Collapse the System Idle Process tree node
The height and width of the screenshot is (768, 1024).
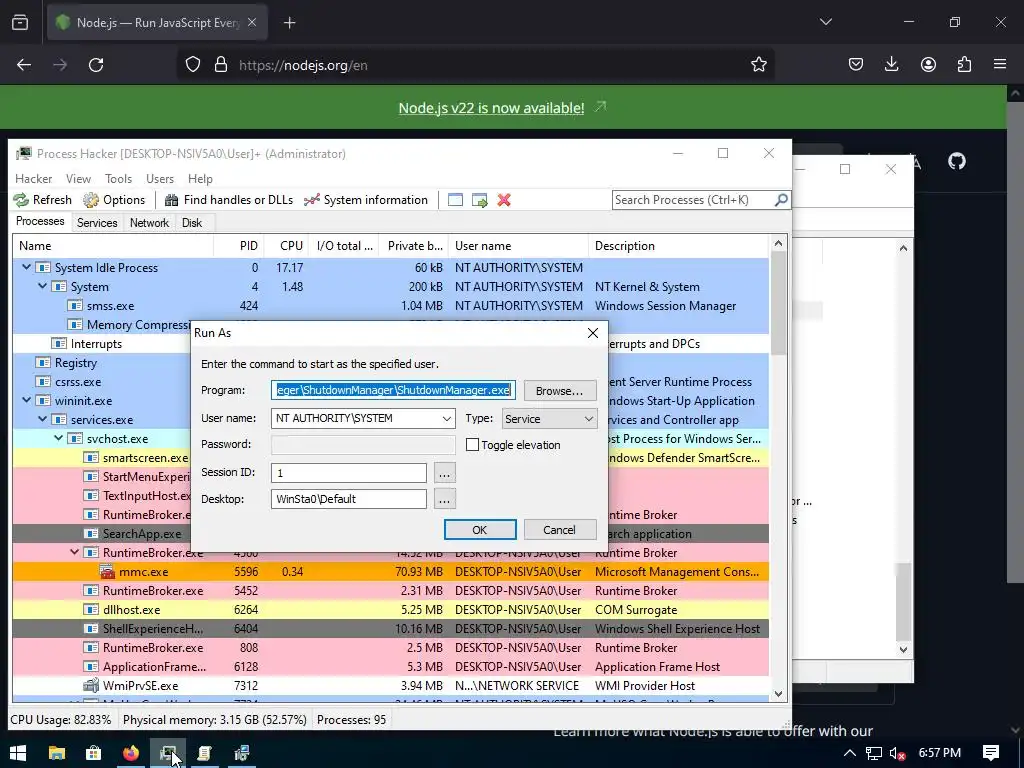26,267
